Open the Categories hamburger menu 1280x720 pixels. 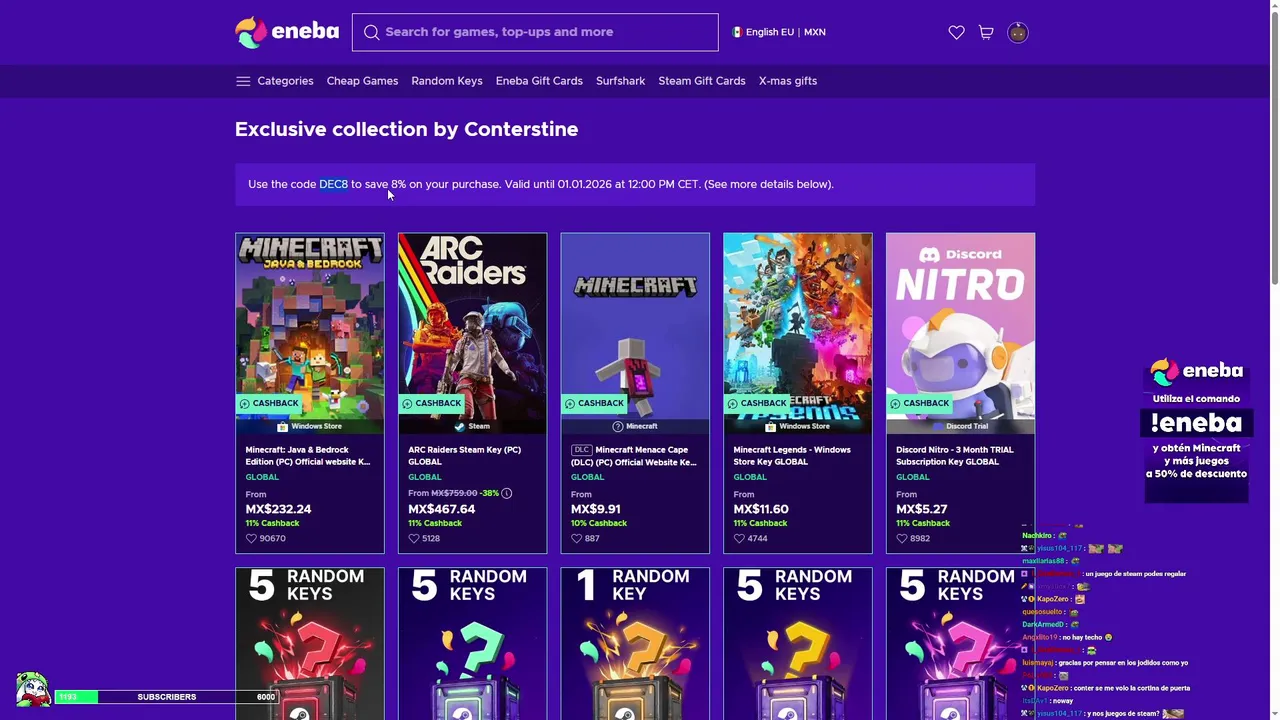[x=243, y=81]
